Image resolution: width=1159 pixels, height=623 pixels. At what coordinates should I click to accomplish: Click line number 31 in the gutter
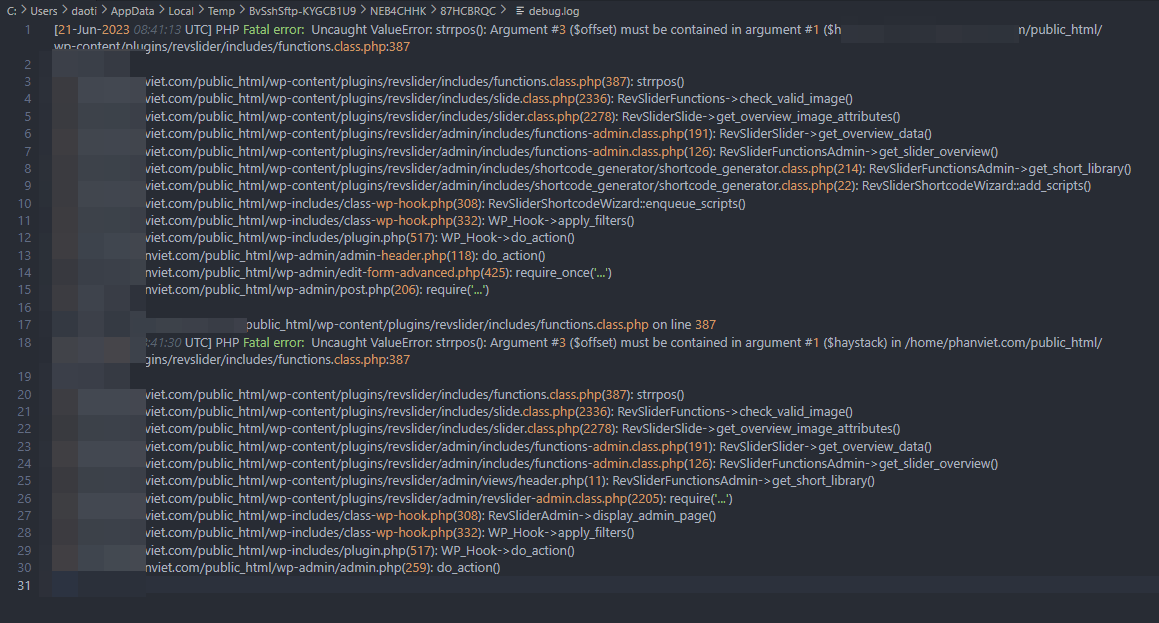coord(26,585)
